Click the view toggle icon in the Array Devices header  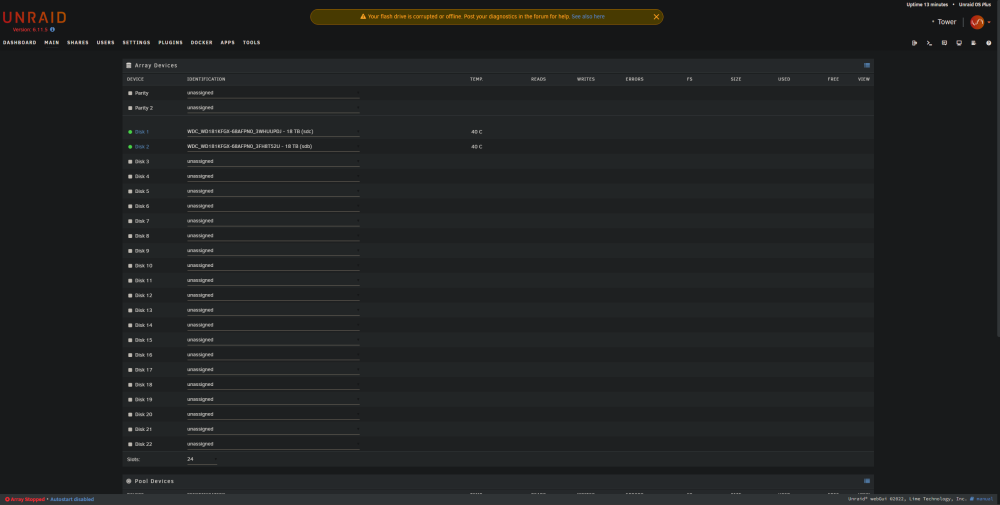click(x=867, y=65)
